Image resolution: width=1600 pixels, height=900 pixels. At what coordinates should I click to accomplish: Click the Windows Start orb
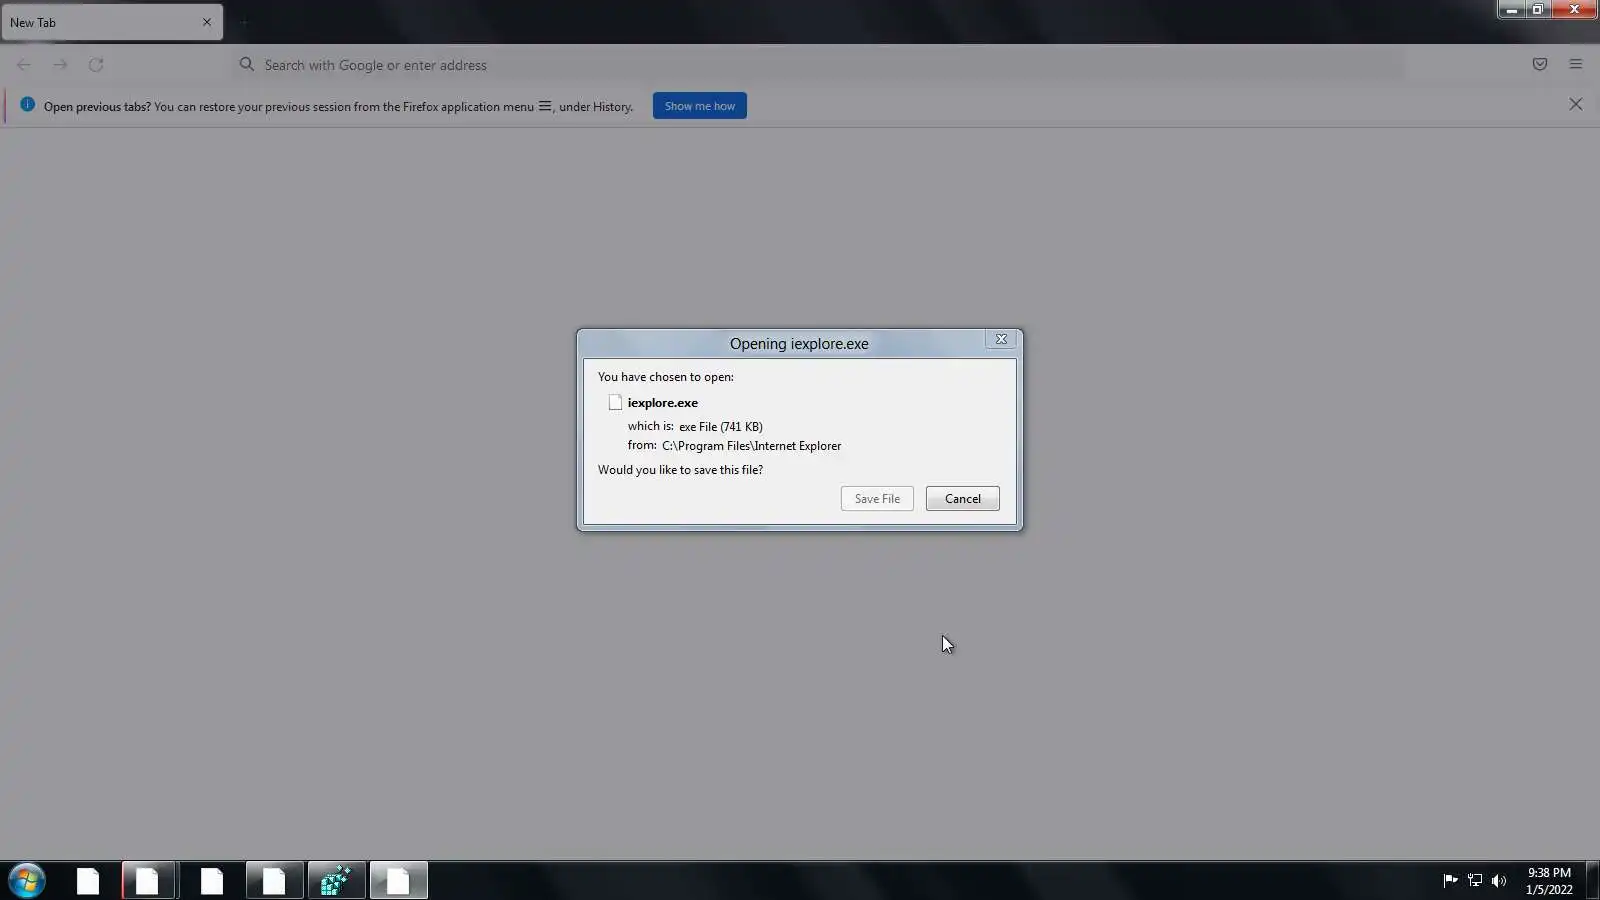click(27, 881)
